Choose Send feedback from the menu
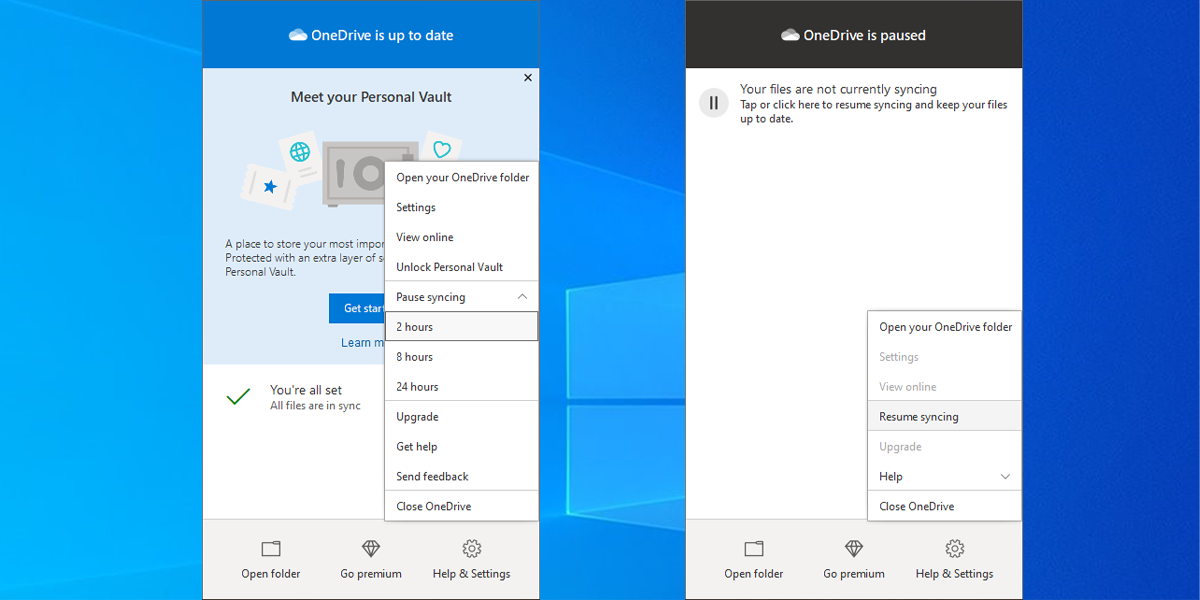The image size is (1200, 600). (x=462, y=477)
